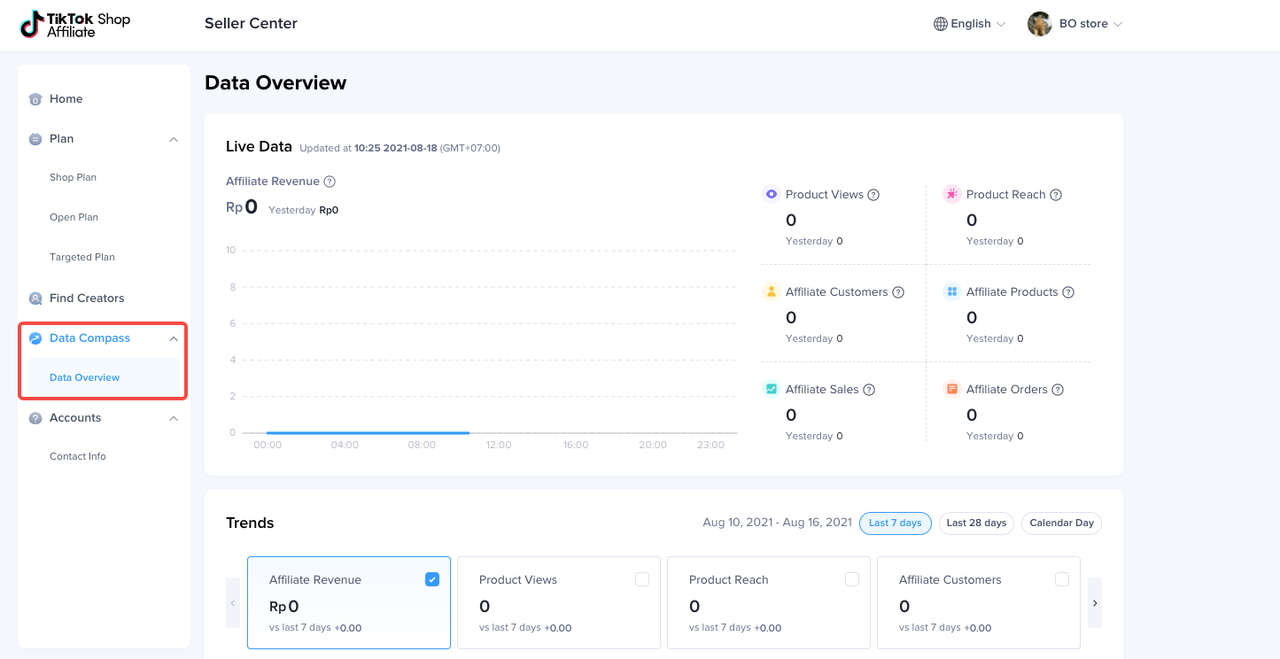This screenshot has width=1280, height=659.
Task: Click the help icon beside Affiliate Revenue
Action: tap(330, 182)
